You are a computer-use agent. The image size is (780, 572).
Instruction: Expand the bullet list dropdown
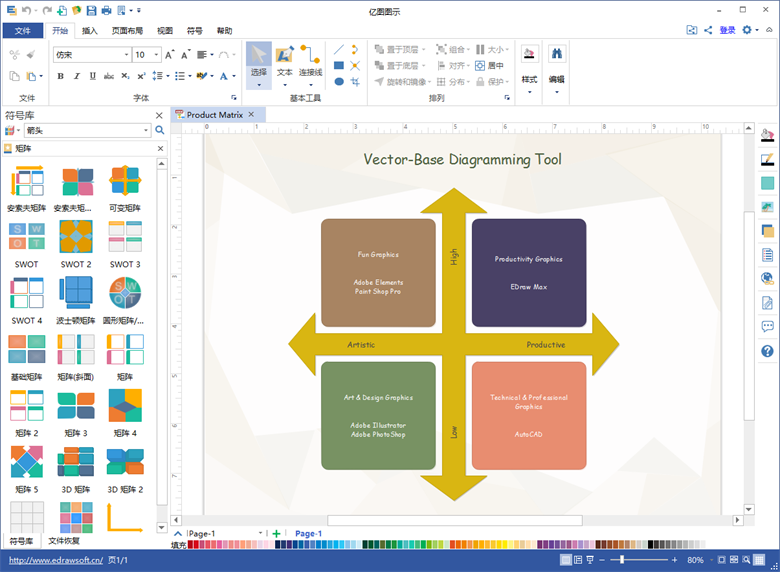190,76
